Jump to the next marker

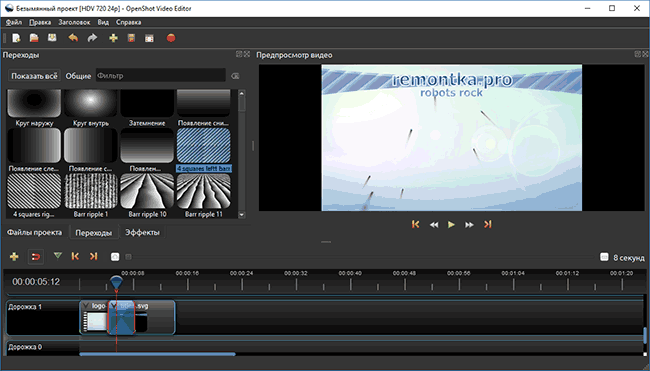94,257
